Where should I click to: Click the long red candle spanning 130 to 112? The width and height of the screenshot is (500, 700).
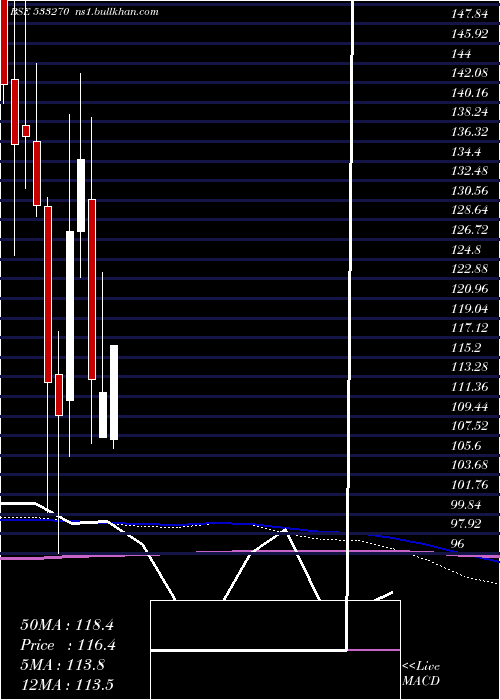pos(92,289)
